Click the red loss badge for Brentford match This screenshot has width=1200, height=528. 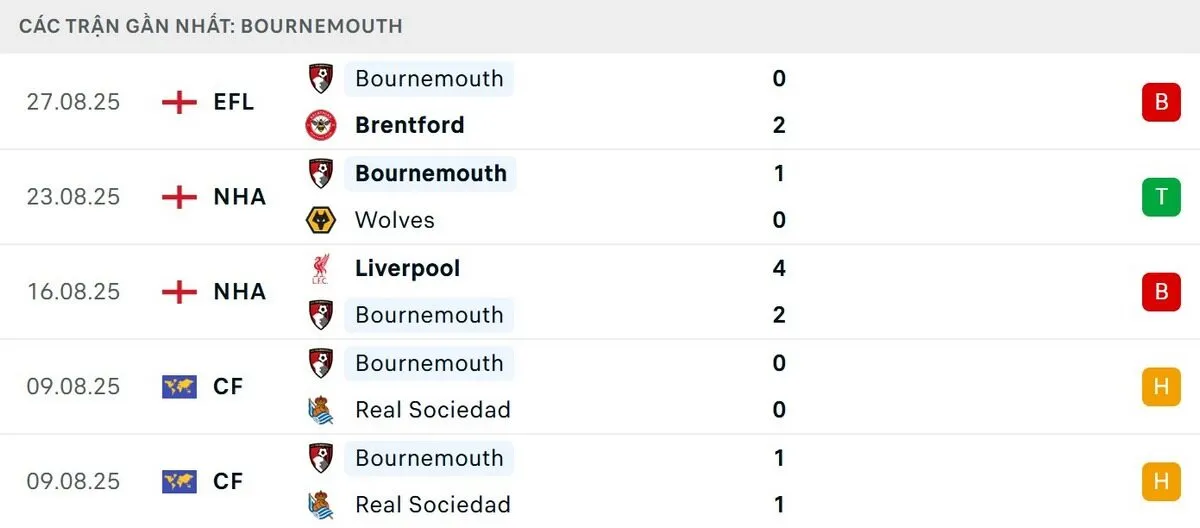coord(1161,102)
